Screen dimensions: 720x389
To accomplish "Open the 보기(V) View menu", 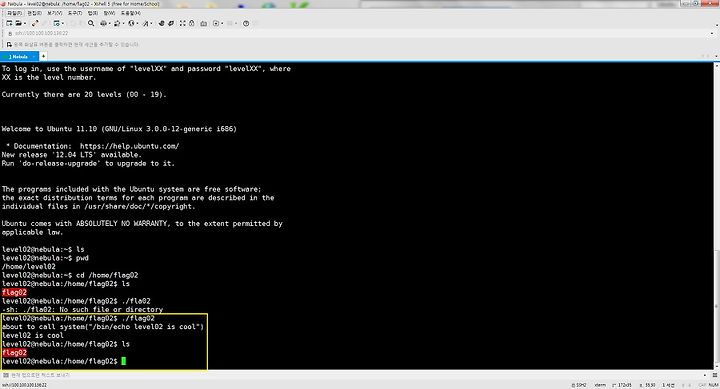I will [54, 13].
